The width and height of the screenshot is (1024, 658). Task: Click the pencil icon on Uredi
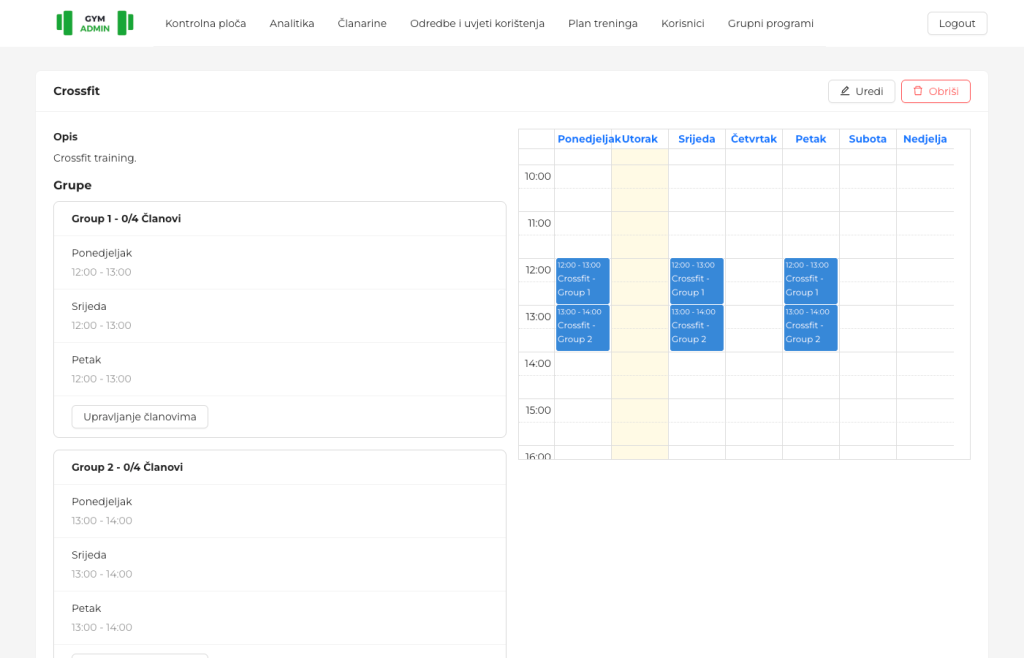[845, 91]
